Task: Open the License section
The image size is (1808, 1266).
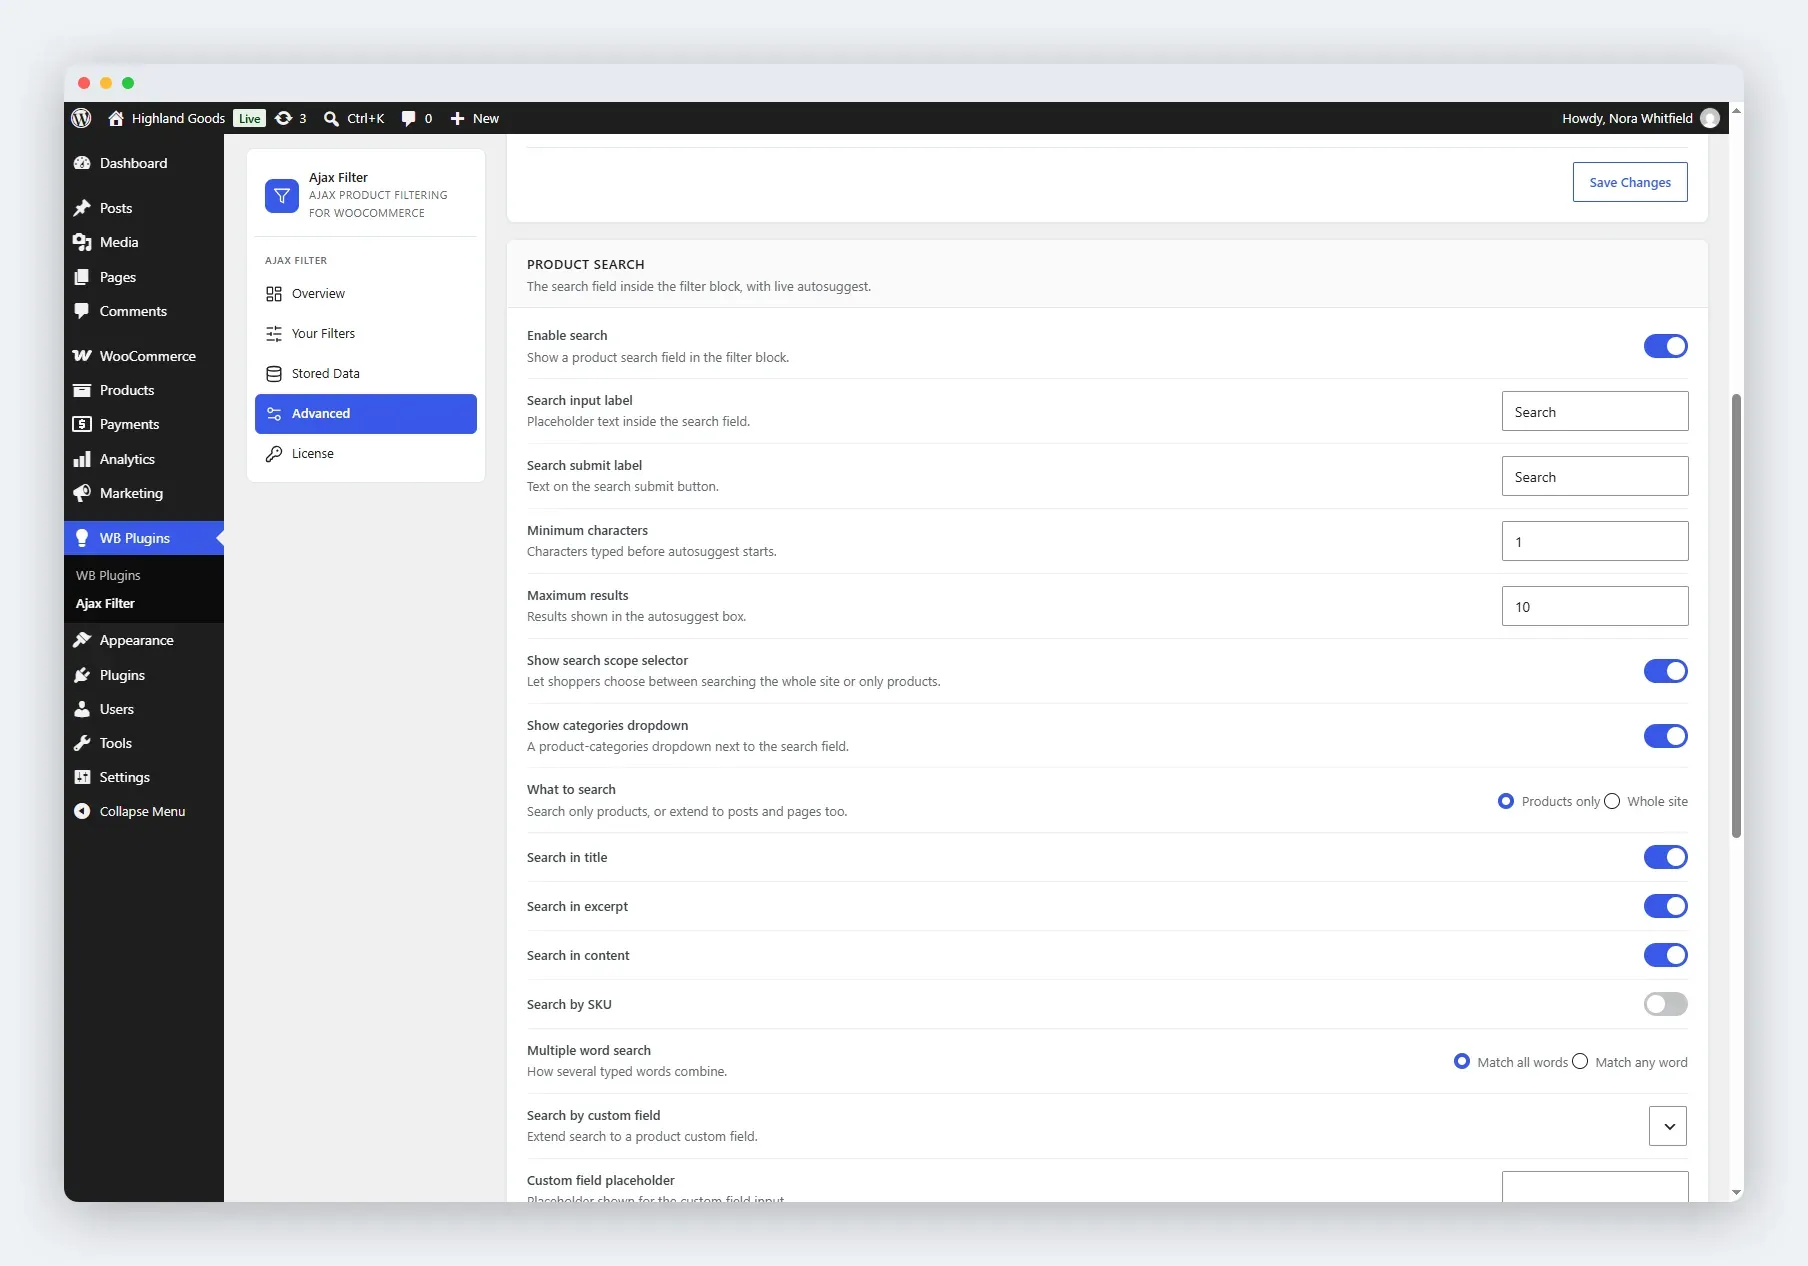Action: (366, 454)
